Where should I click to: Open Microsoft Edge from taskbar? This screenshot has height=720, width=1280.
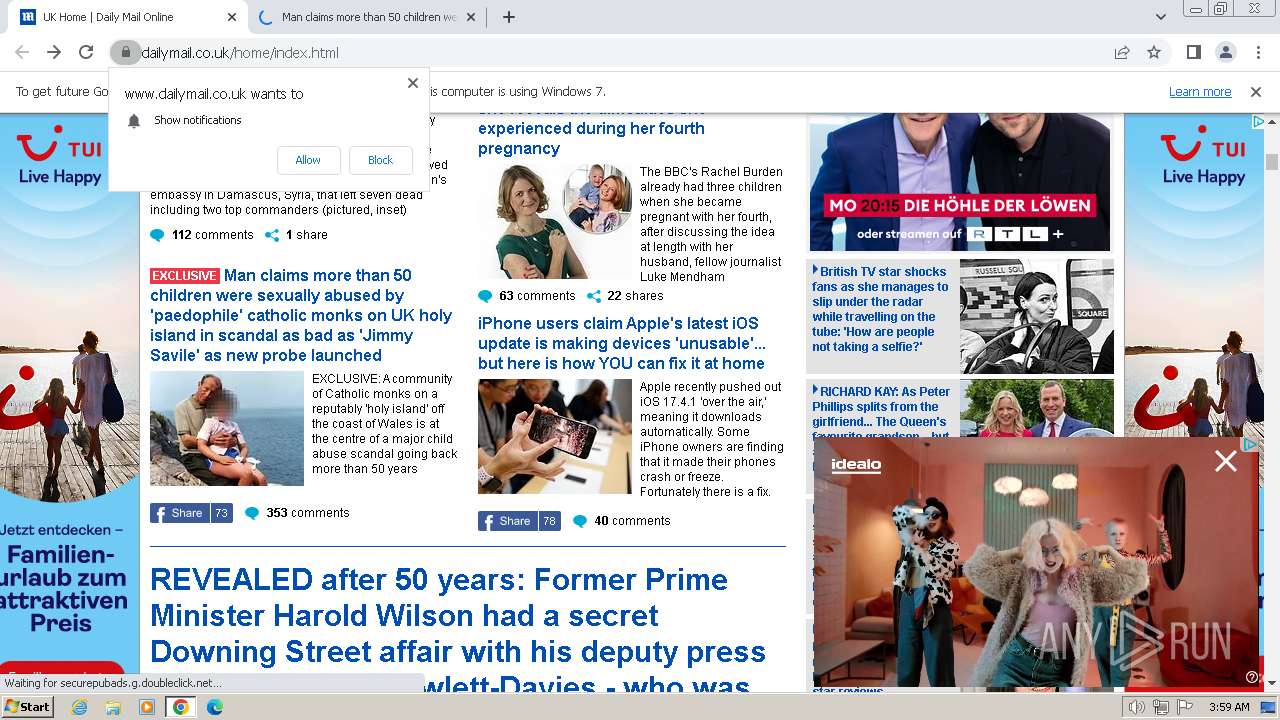pos(215,707)
